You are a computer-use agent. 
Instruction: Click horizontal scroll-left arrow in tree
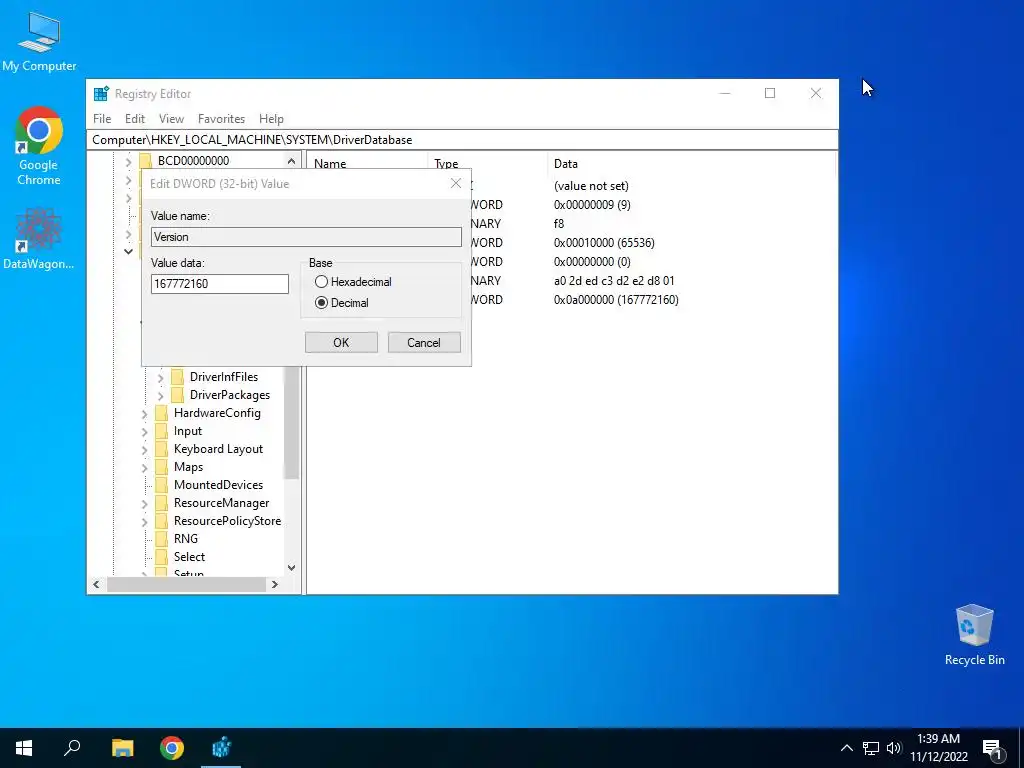tap(97, 584)
